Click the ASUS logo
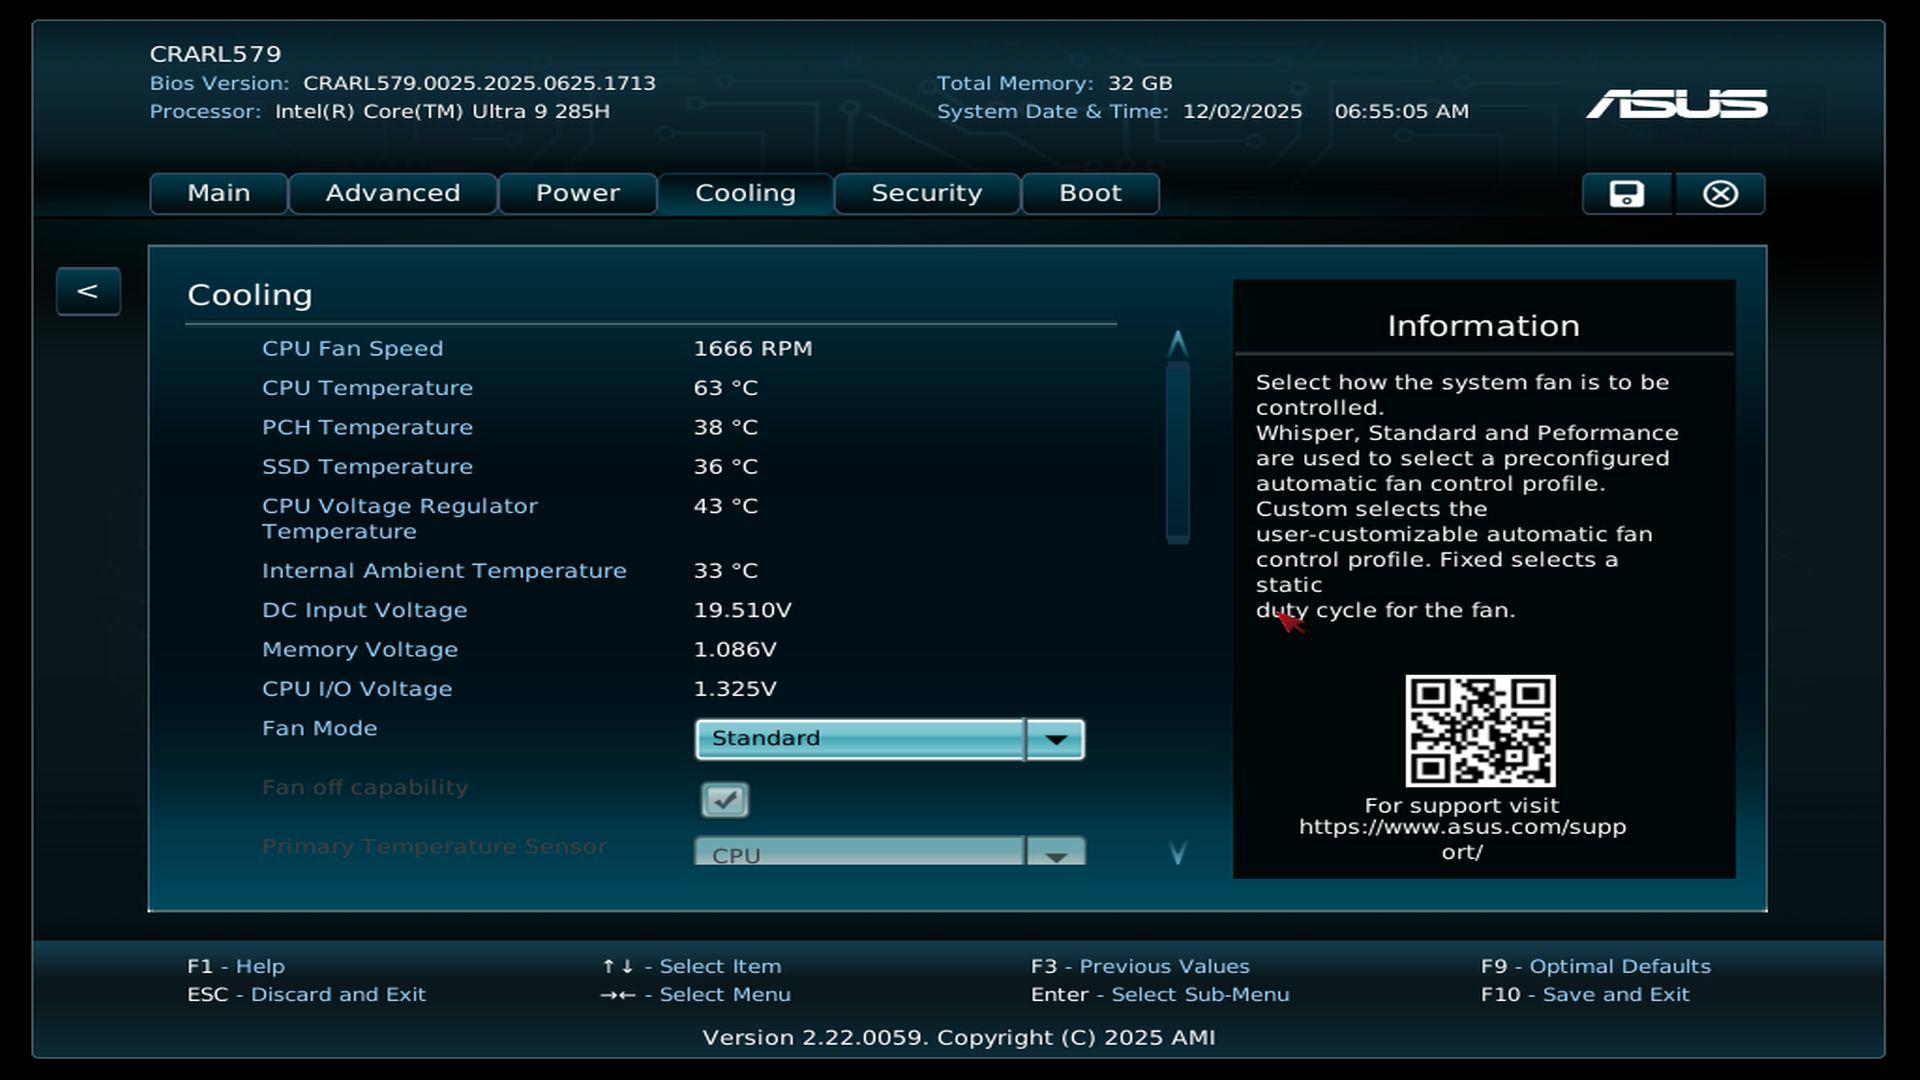Screen dimensions: 1920x1080 (1676, 104)
